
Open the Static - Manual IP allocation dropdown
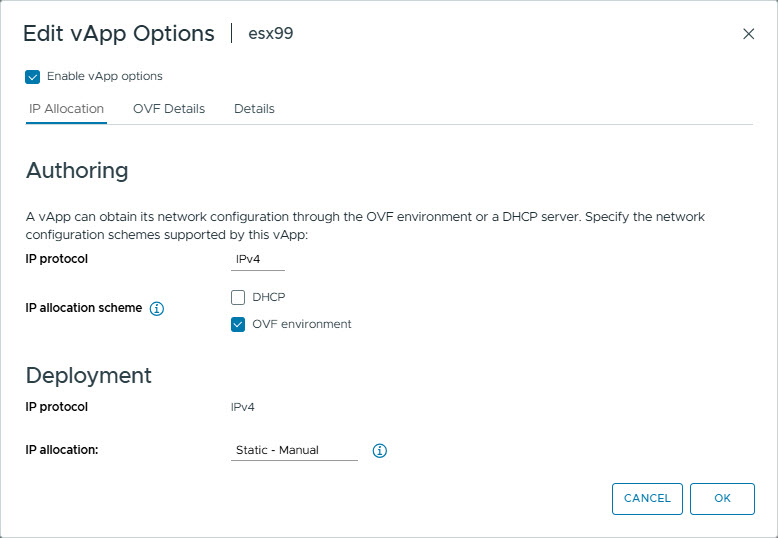(x=294, y=450)
